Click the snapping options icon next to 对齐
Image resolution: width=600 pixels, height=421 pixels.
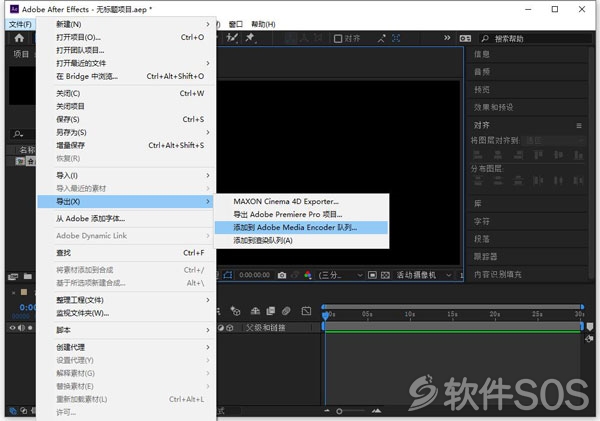coord(382,38)
